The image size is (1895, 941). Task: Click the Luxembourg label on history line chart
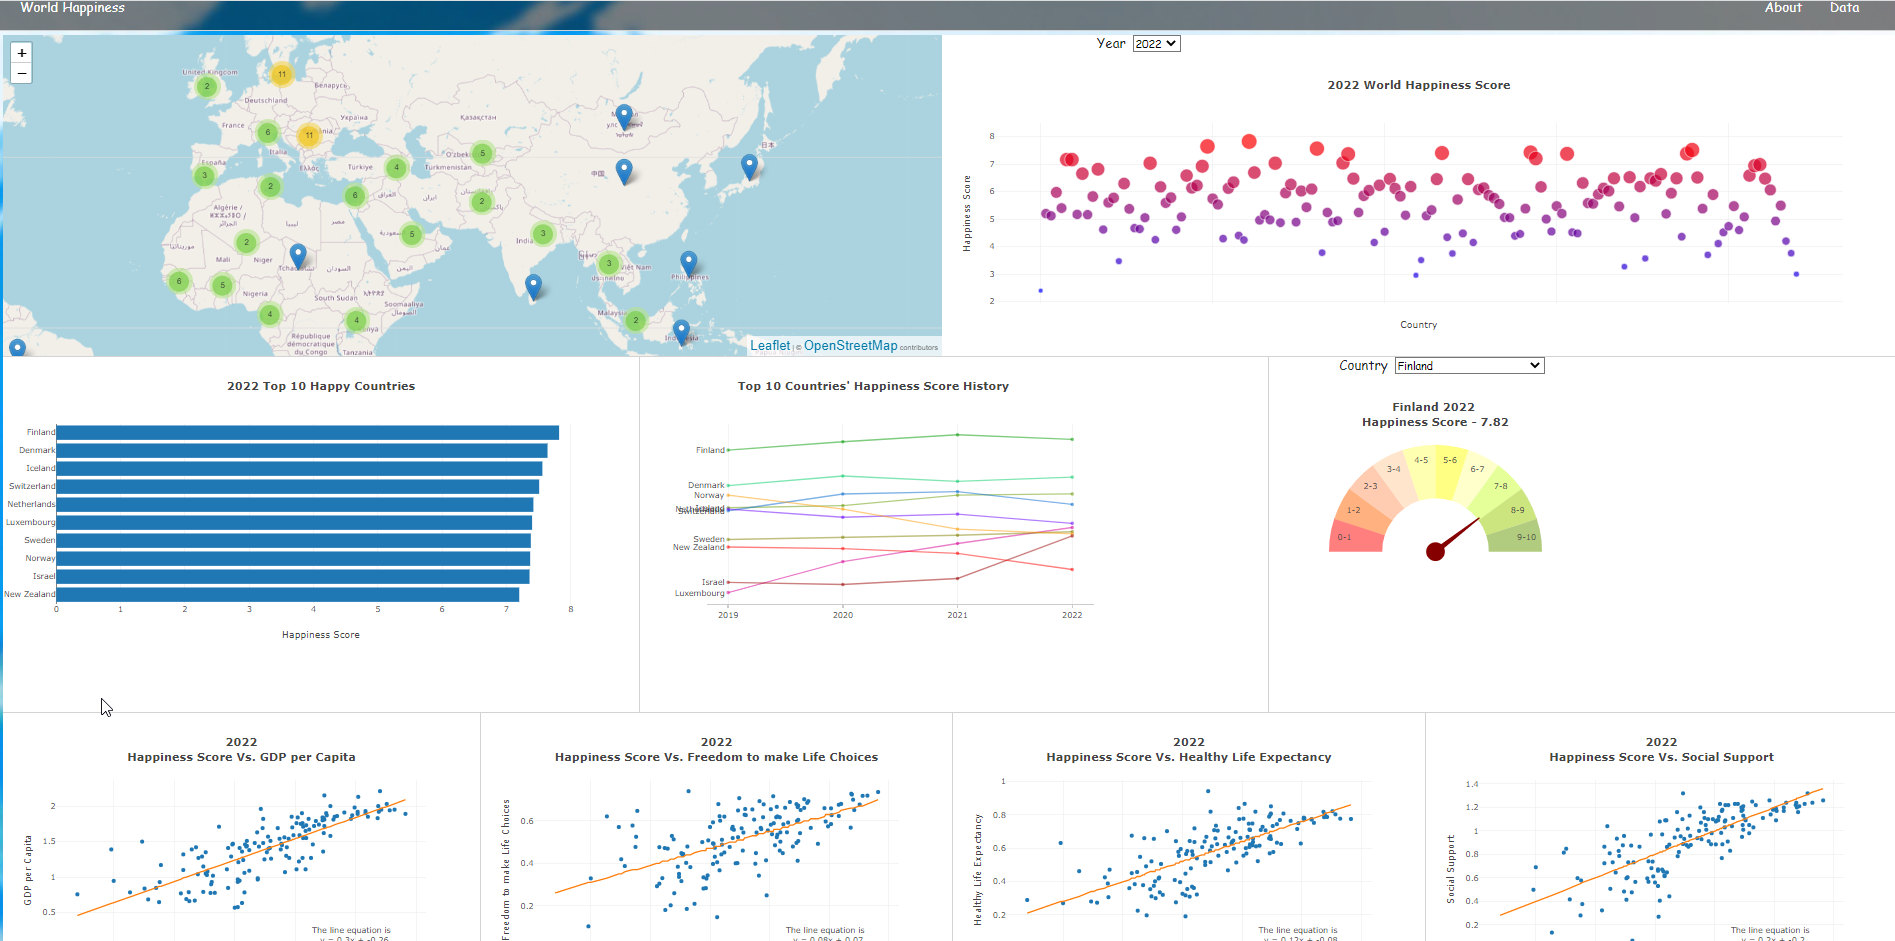699,593
